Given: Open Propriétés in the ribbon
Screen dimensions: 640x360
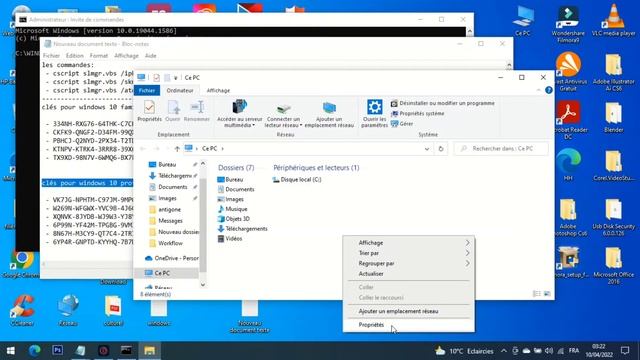Looking at the screenshot, I should pyautogui.click(x=149, y=111).
